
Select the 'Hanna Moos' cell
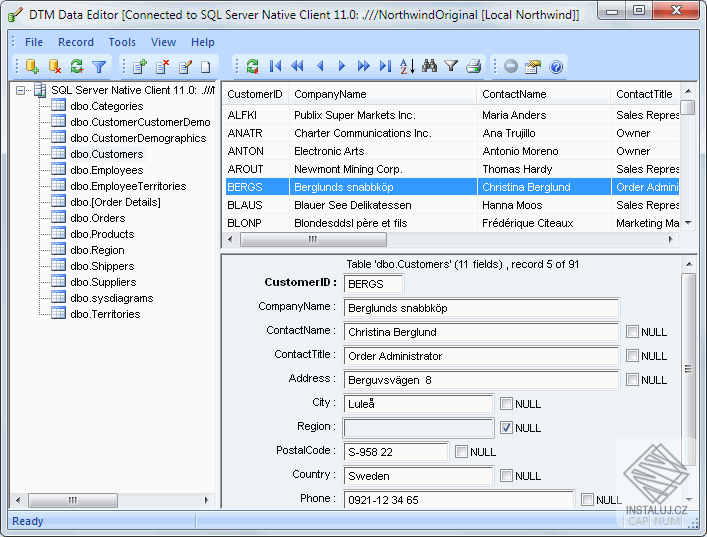point(543,205)
